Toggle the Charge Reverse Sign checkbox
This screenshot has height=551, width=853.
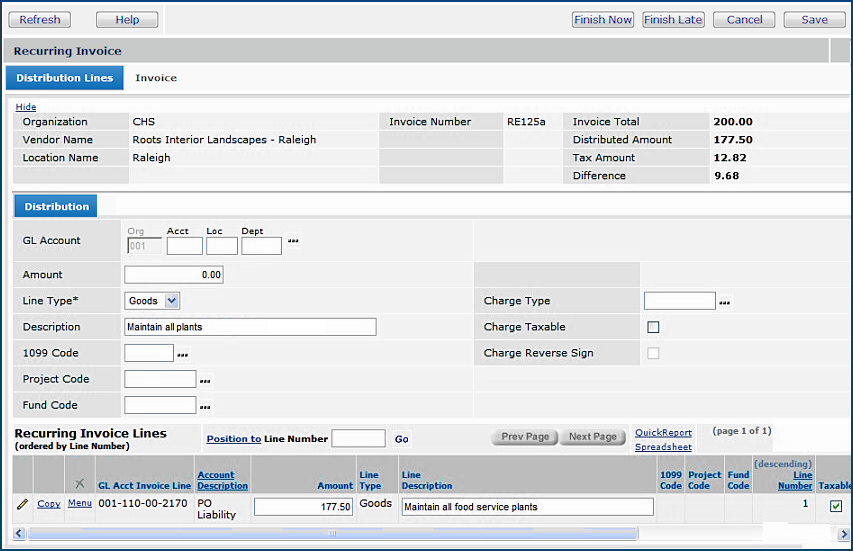(653, 353)
